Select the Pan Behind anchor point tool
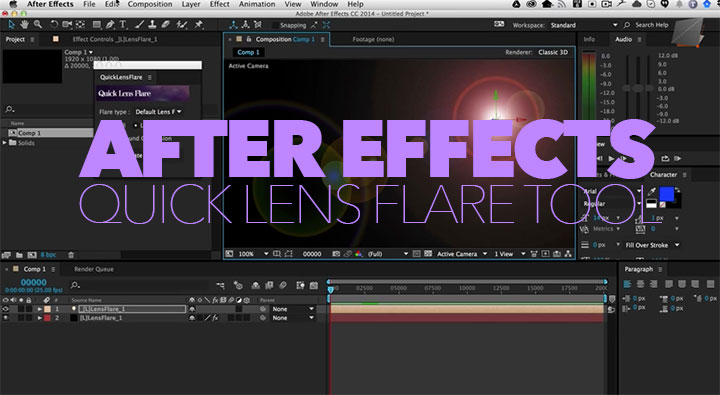The width and height of the screenshot is (720, 395). pyautogui.click(x=80, y=24)
